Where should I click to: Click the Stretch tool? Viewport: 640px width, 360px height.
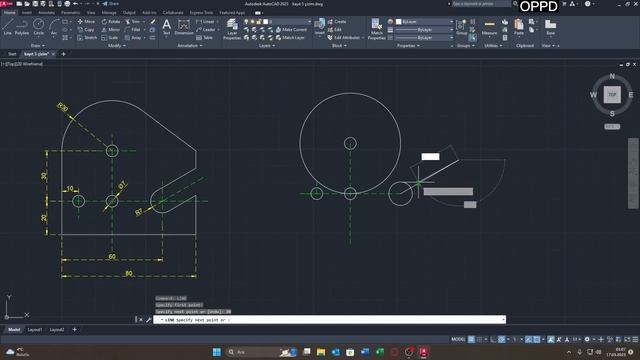(87, 38)
